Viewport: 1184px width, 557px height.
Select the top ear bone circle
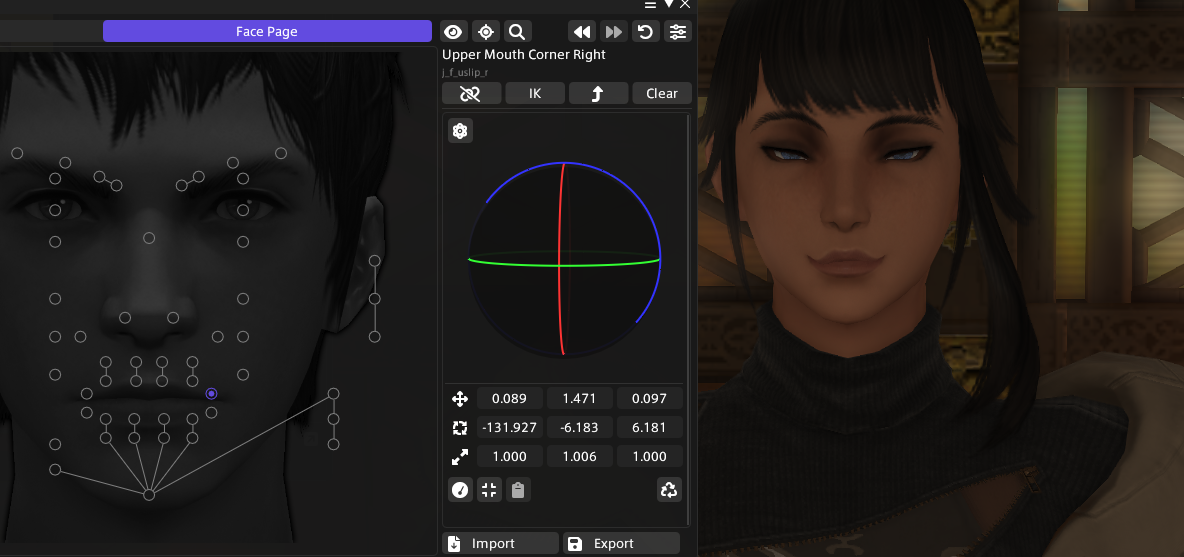[375, 261]
